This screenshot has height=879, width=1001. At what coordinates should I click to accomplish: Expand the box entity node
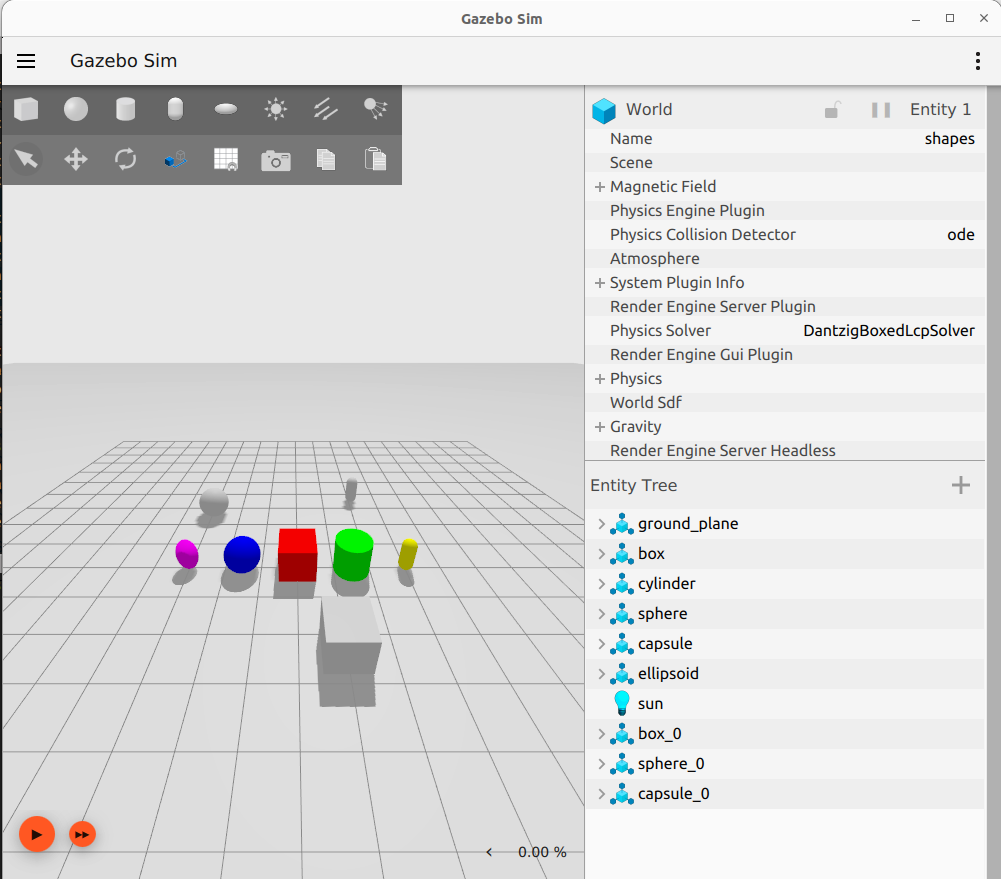(601, 554)
